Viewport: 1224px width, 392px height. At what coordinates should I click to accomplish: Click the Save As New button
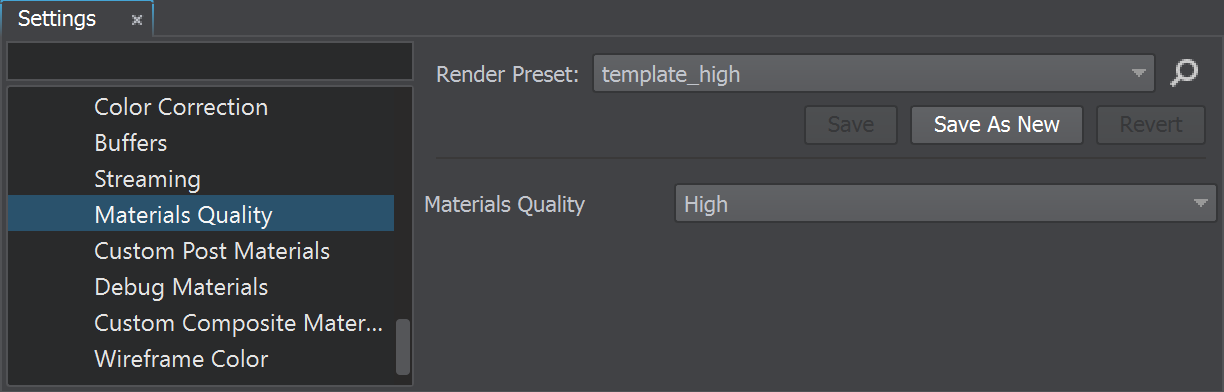pos(996,125)
